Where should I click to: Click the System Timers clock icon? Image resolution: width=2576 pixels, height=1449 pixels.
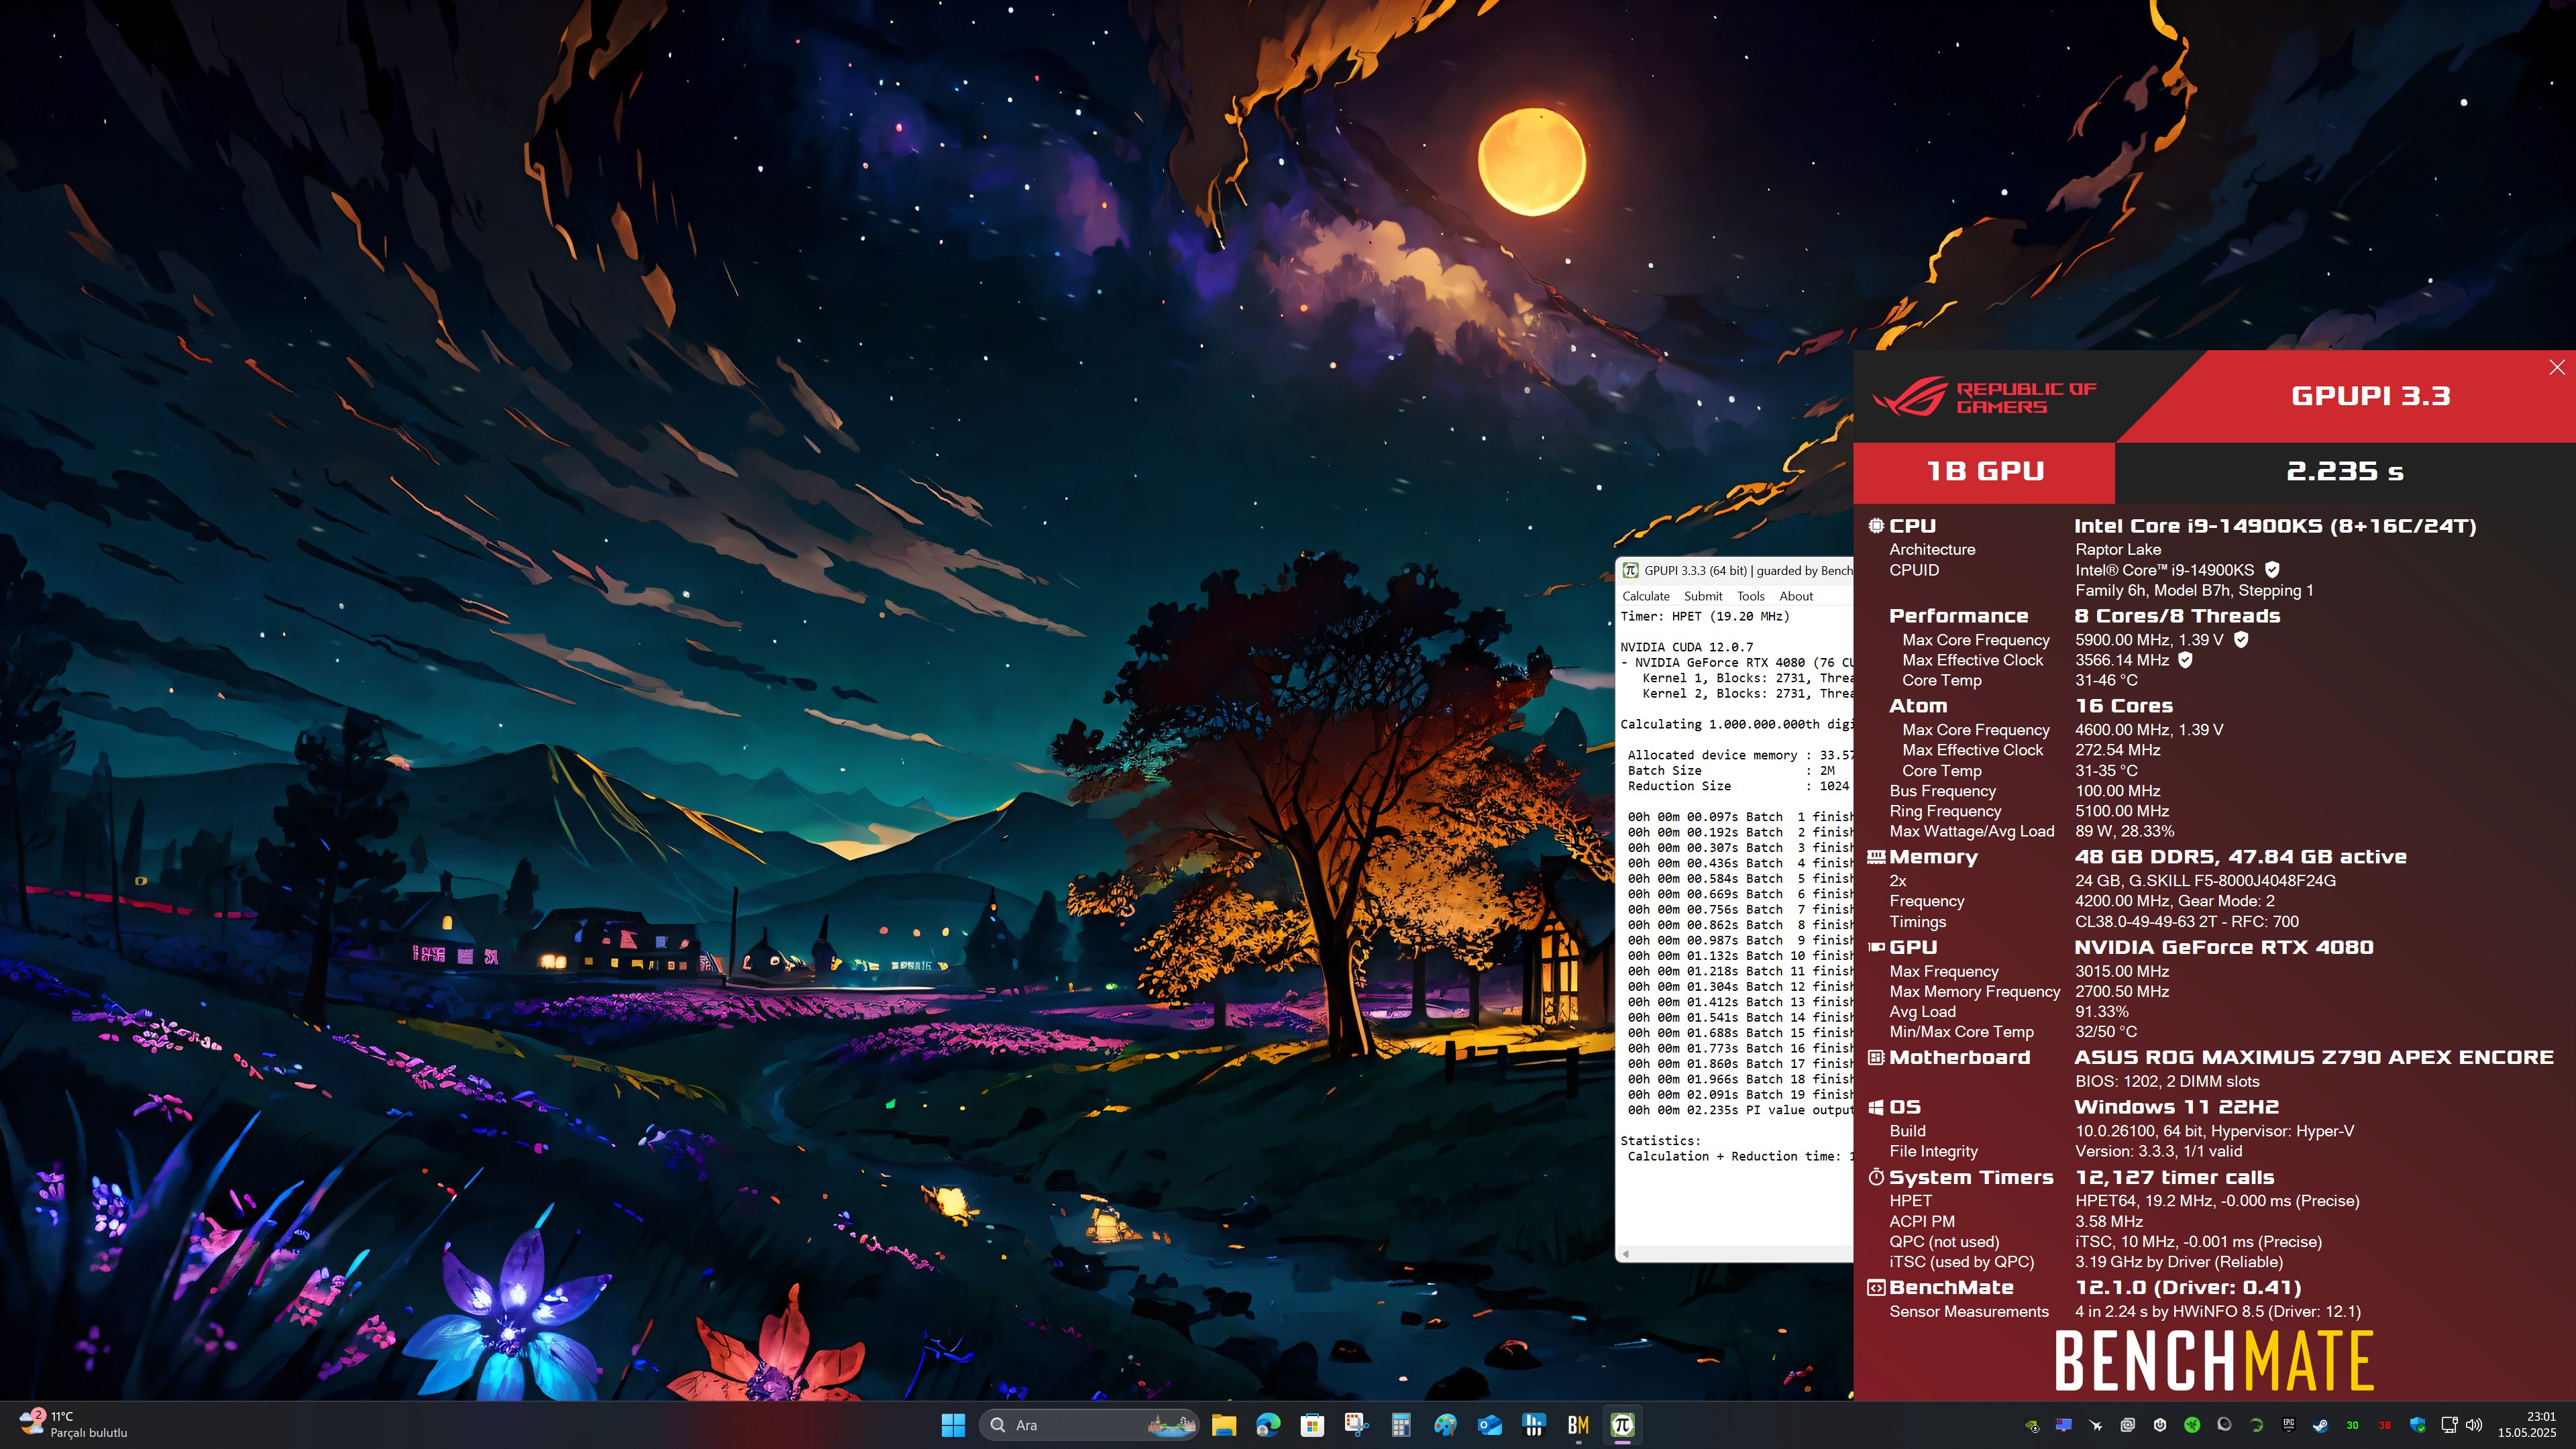pyautogui.click(x=1876, y=1177)
